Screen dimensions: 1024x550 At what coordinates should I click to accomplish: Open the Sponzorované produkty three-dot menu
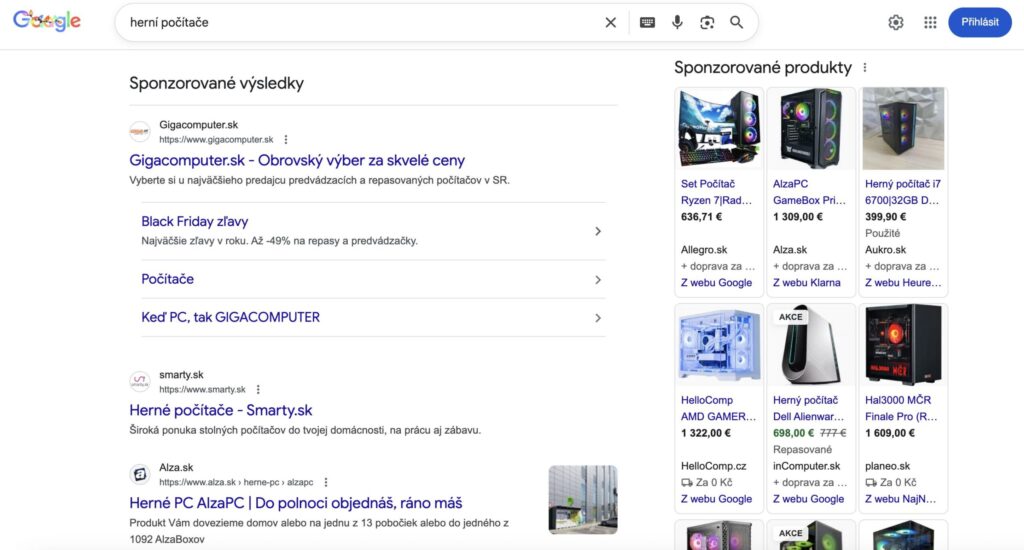click(865, 67)
